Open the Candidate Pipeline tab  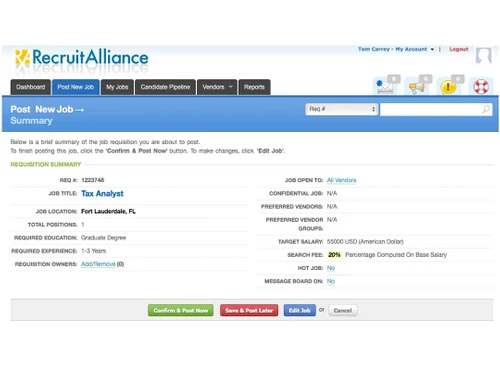pyautogui.click(x=165, y=87)
